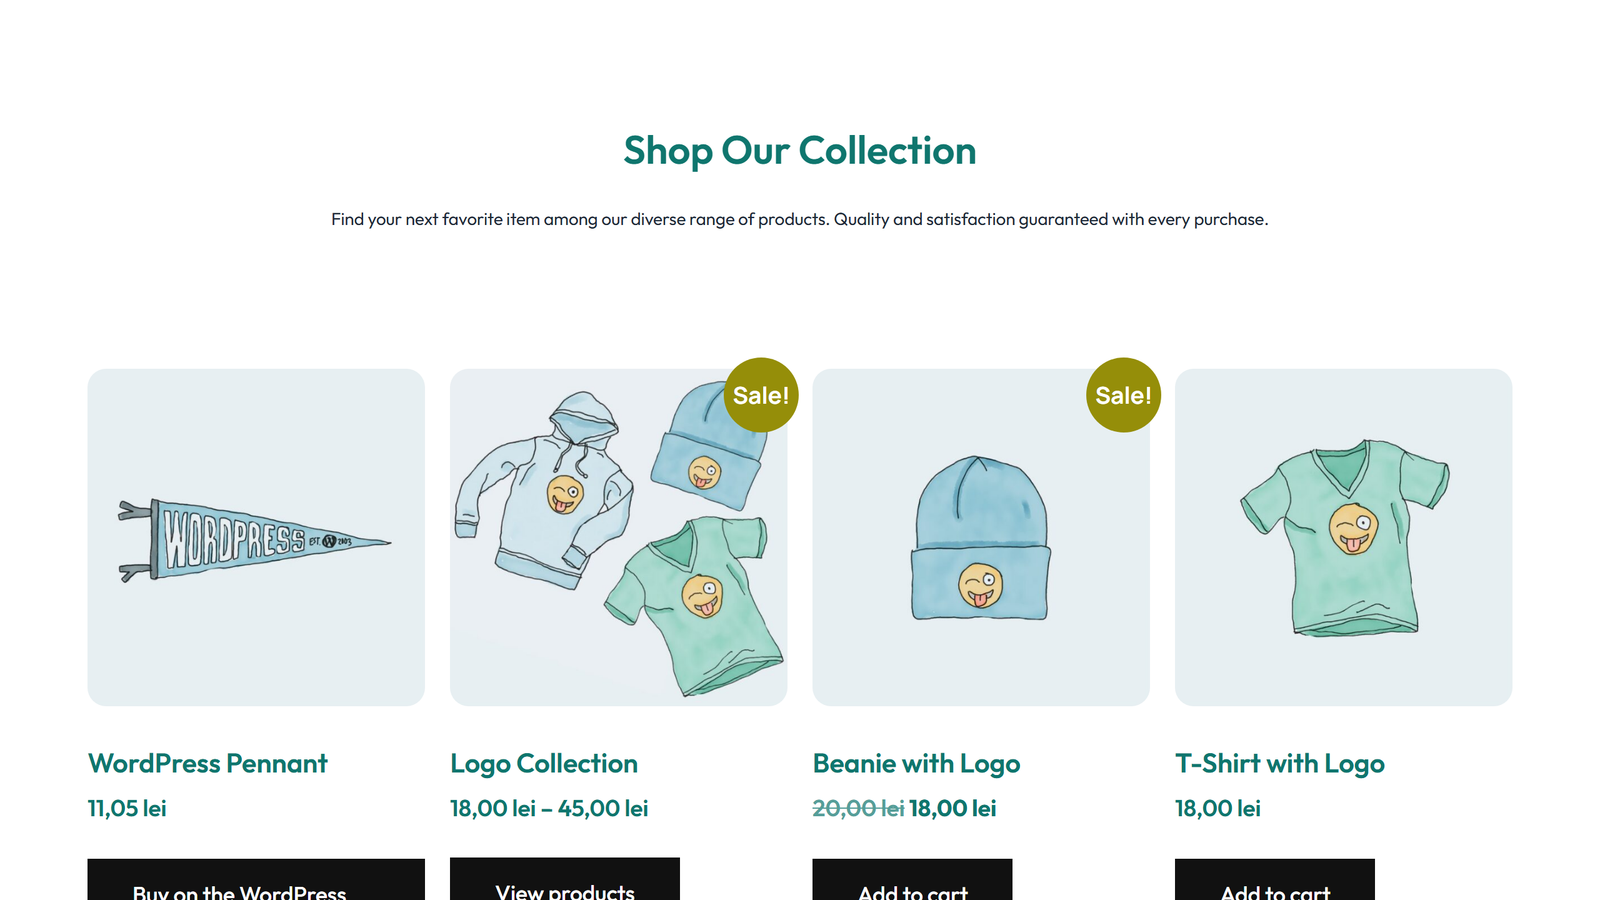Click the T-Shirt price 18,00 lei

tap(1217, 808)
